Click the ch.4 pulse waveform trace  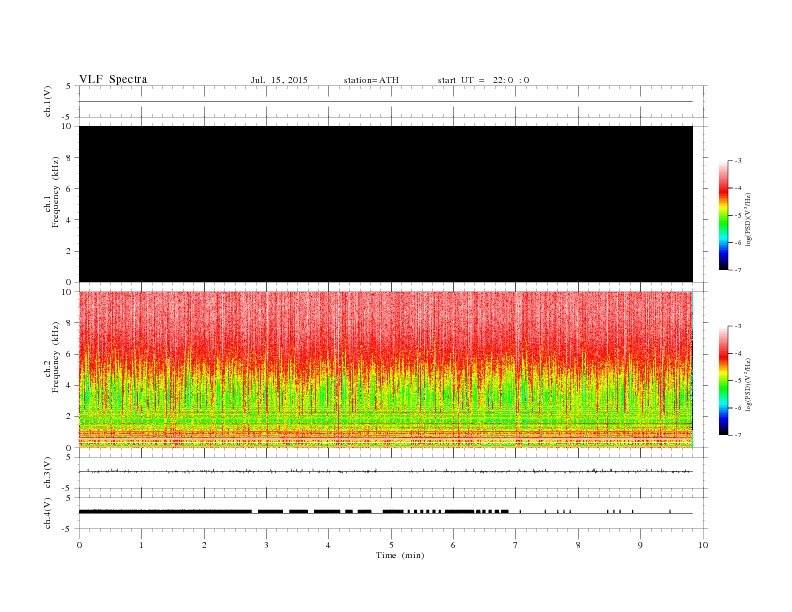coord(386,512)
